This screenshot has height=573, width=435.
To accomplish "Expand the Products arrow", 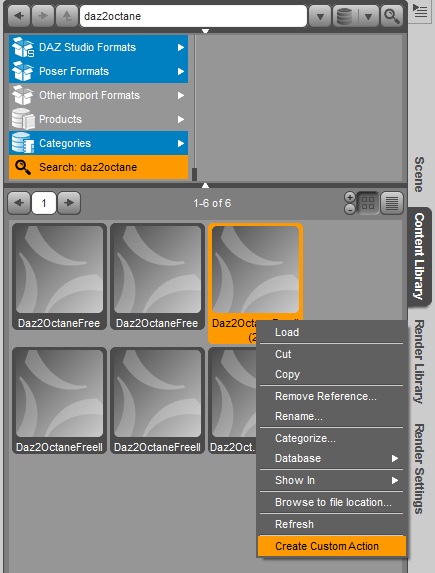I will tap(181, 119).
